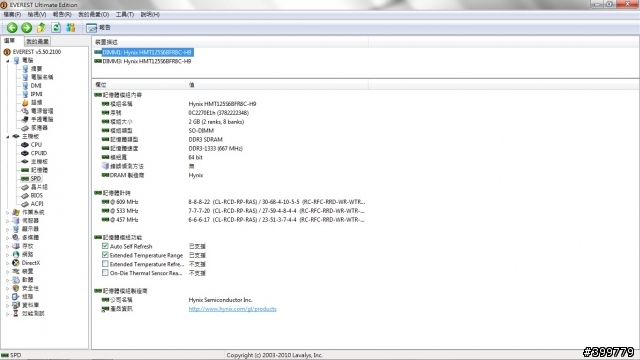
Task: Open the 報告(R) Report menu
Action: tap(62, 14)
